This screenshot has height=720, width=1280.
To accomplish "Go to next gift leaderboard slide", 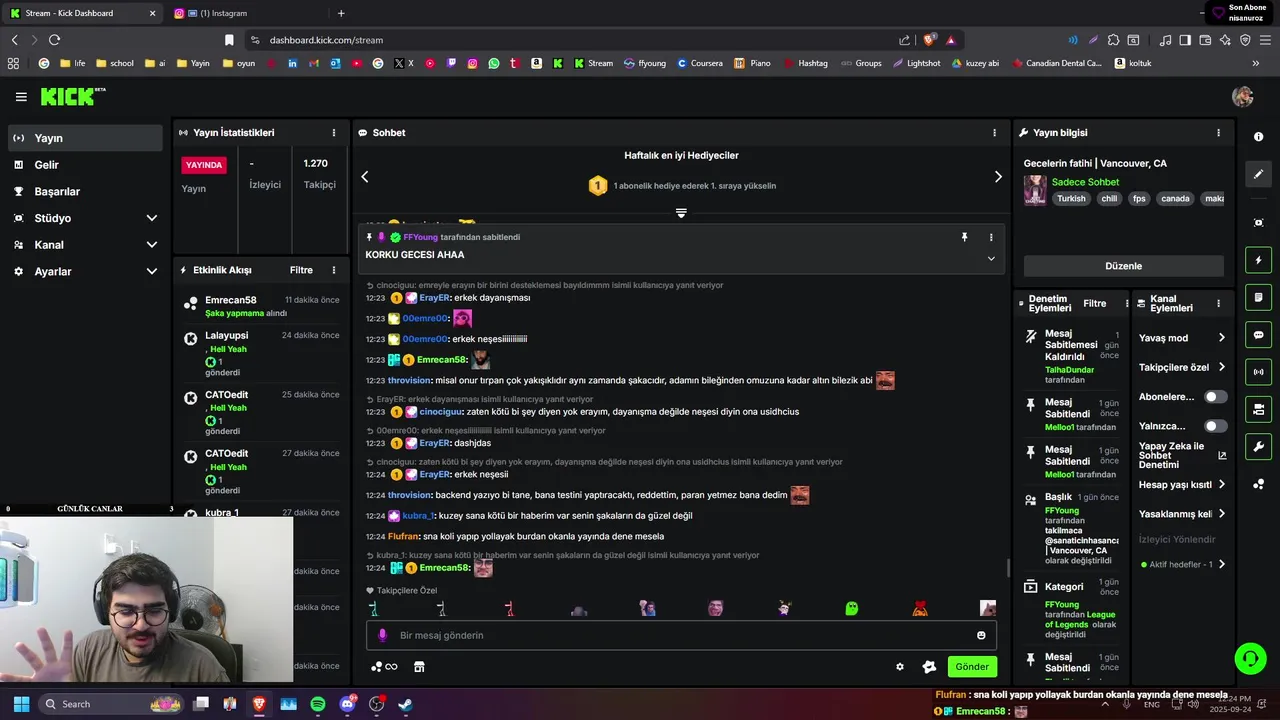I will click(998, 177).
